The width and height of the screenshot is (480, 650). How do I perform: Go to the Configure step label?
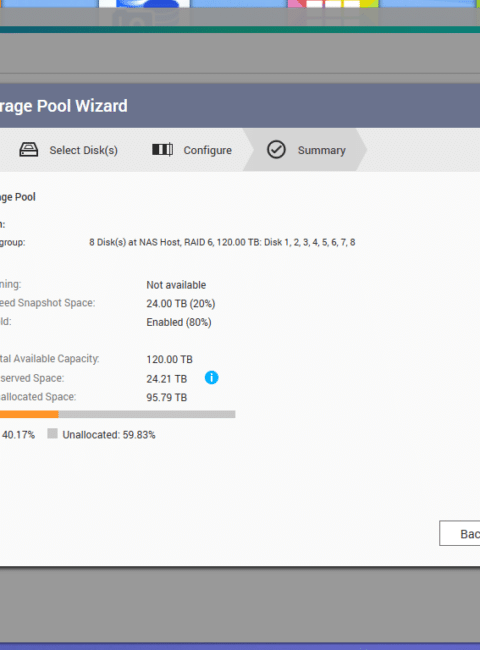(x=208, y=150)
